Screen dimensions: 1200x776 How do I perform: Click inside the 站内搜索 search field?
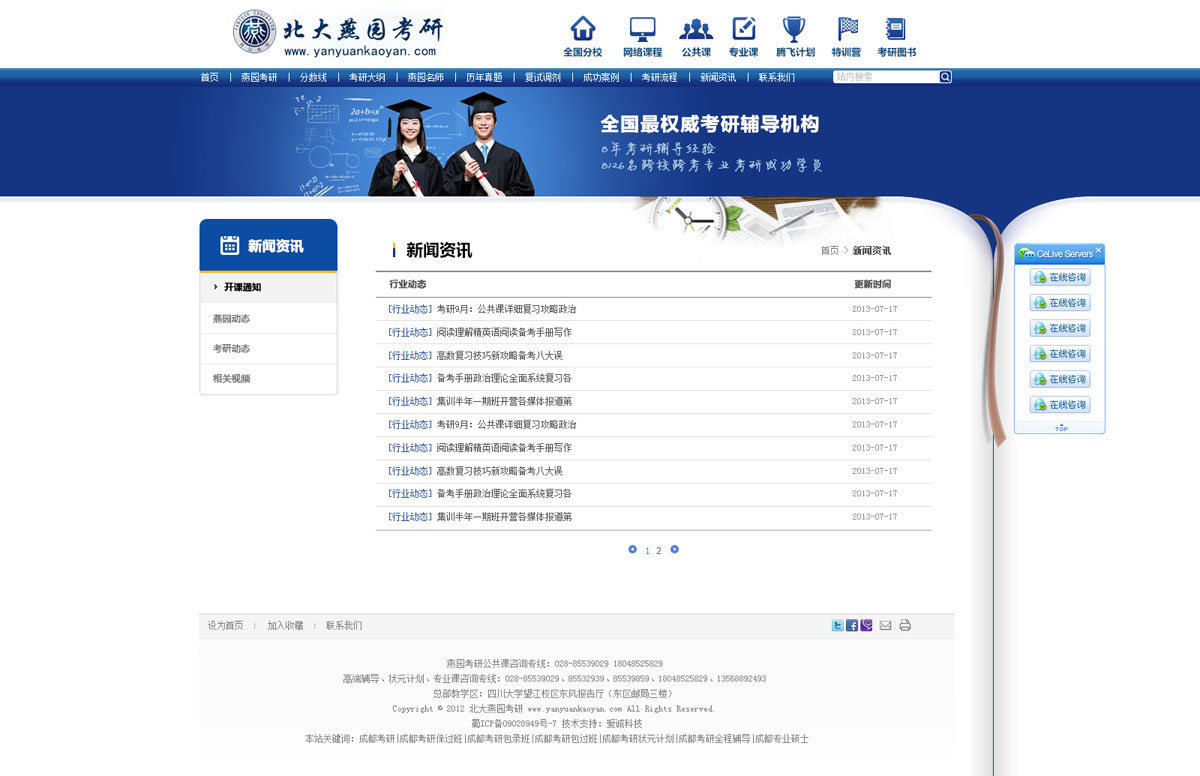point(886,77)
